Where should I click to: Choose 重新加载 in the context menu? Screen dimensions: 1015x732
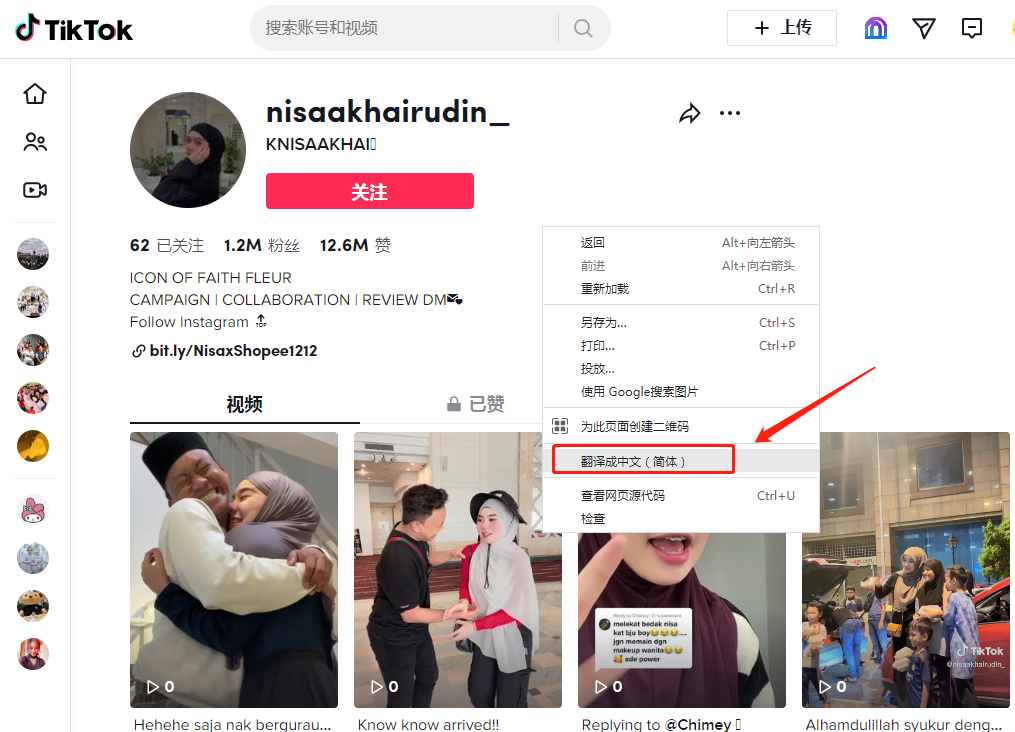(x=605, y=289)
